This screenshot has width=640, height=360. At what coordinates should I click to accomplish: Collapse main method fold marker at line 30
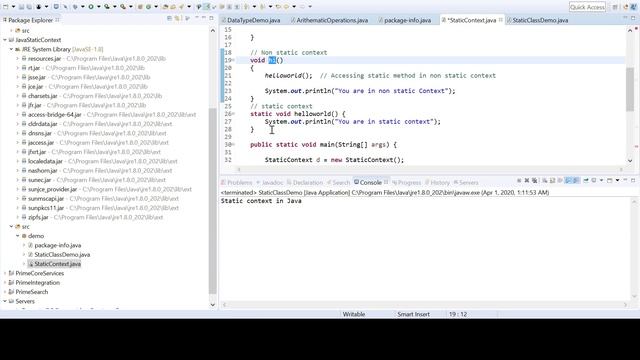[233, 144]
